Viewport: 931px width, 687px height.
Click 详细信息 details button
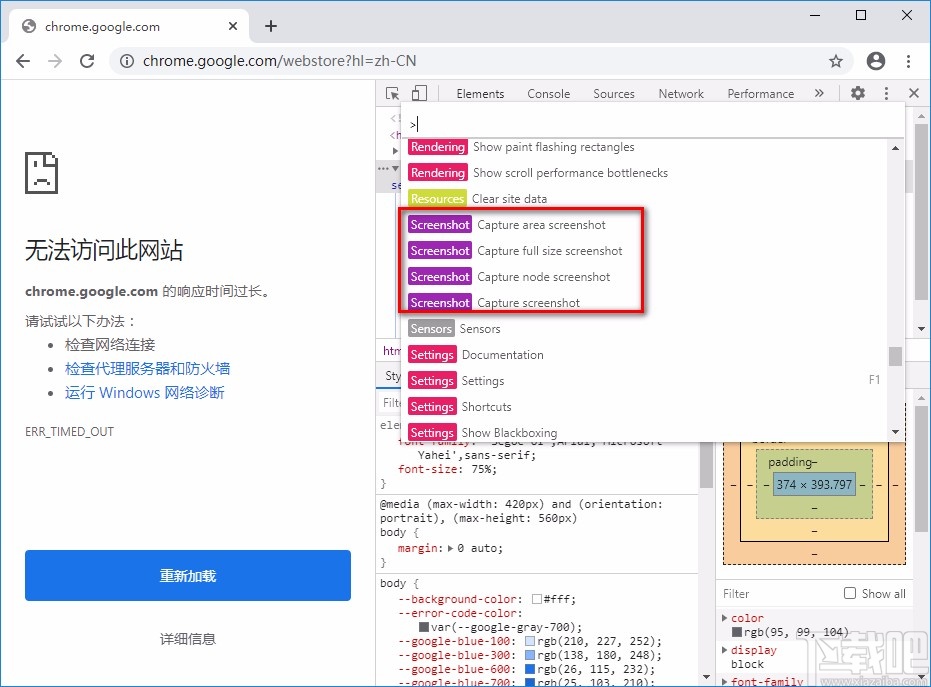pos(188,639)
